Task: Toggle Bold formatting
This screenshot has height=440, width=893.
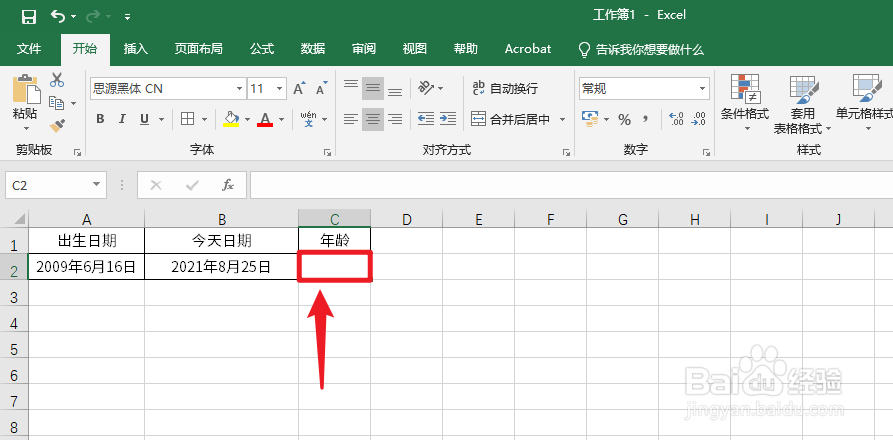Action: pos(100,119)
